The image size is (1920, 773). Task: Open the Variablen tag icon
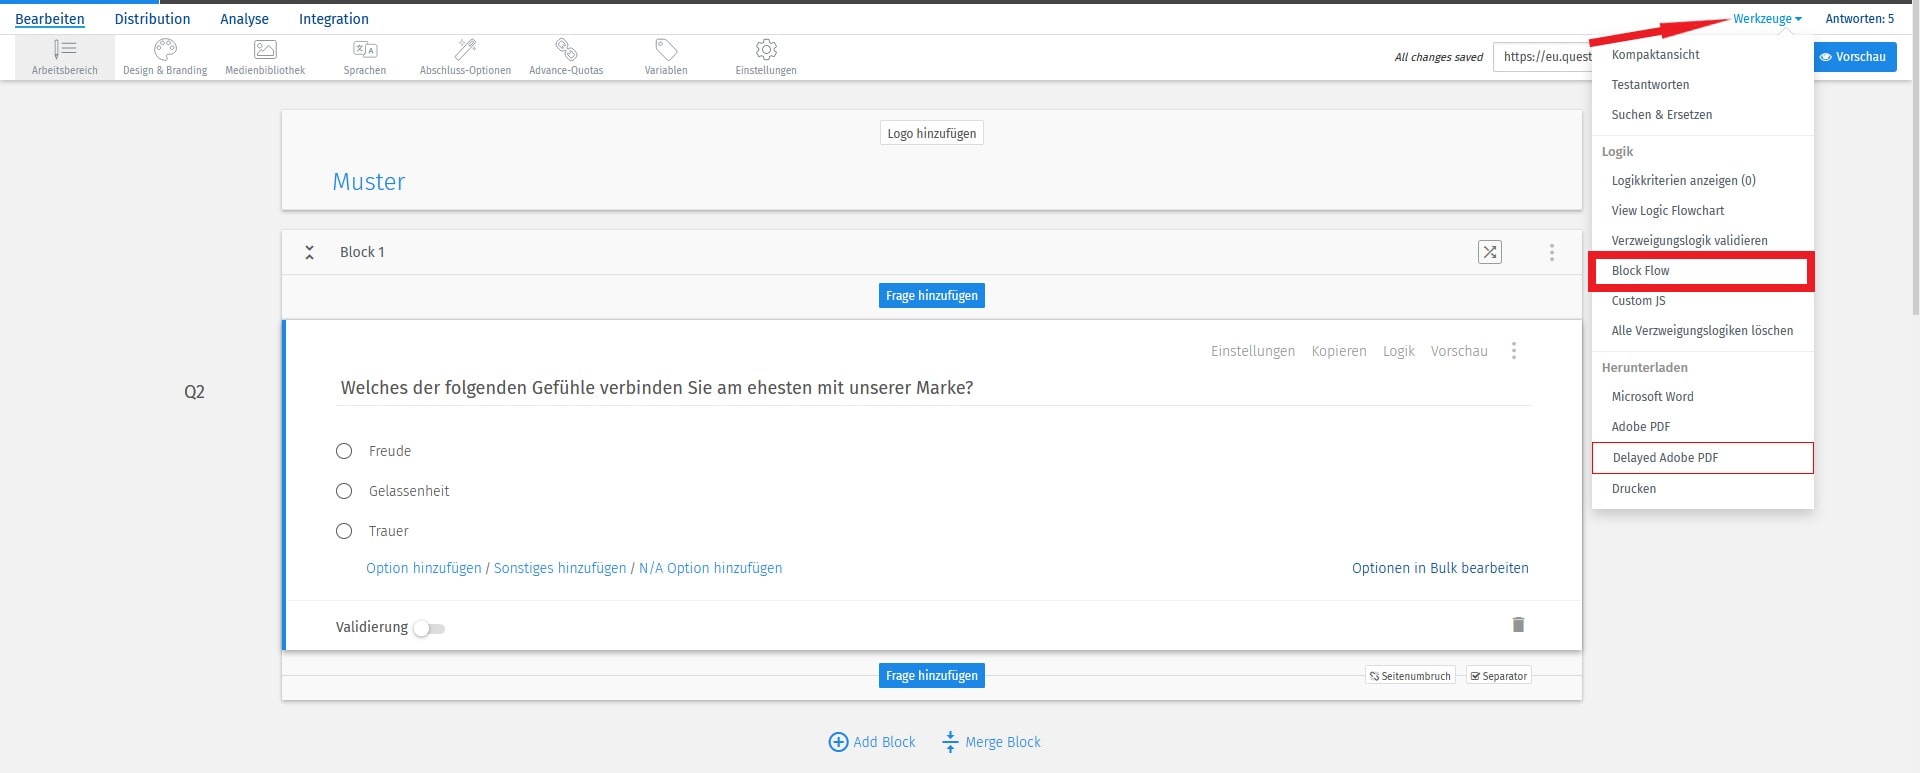point(666,49)
